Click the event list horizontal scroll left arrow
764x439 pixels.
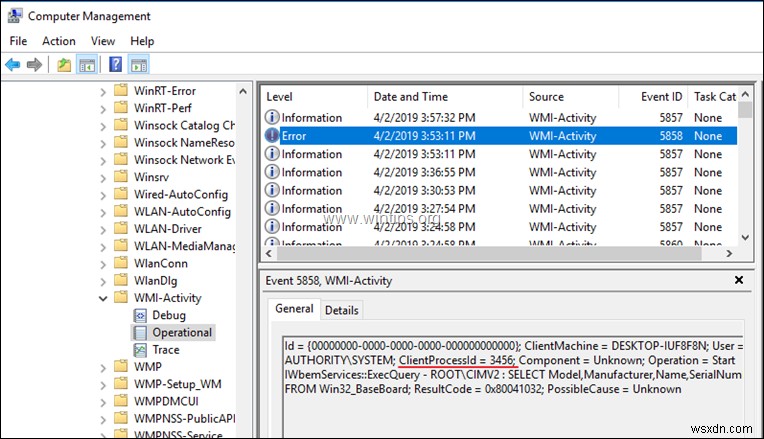pyautogui.click(x=268, y=253)
